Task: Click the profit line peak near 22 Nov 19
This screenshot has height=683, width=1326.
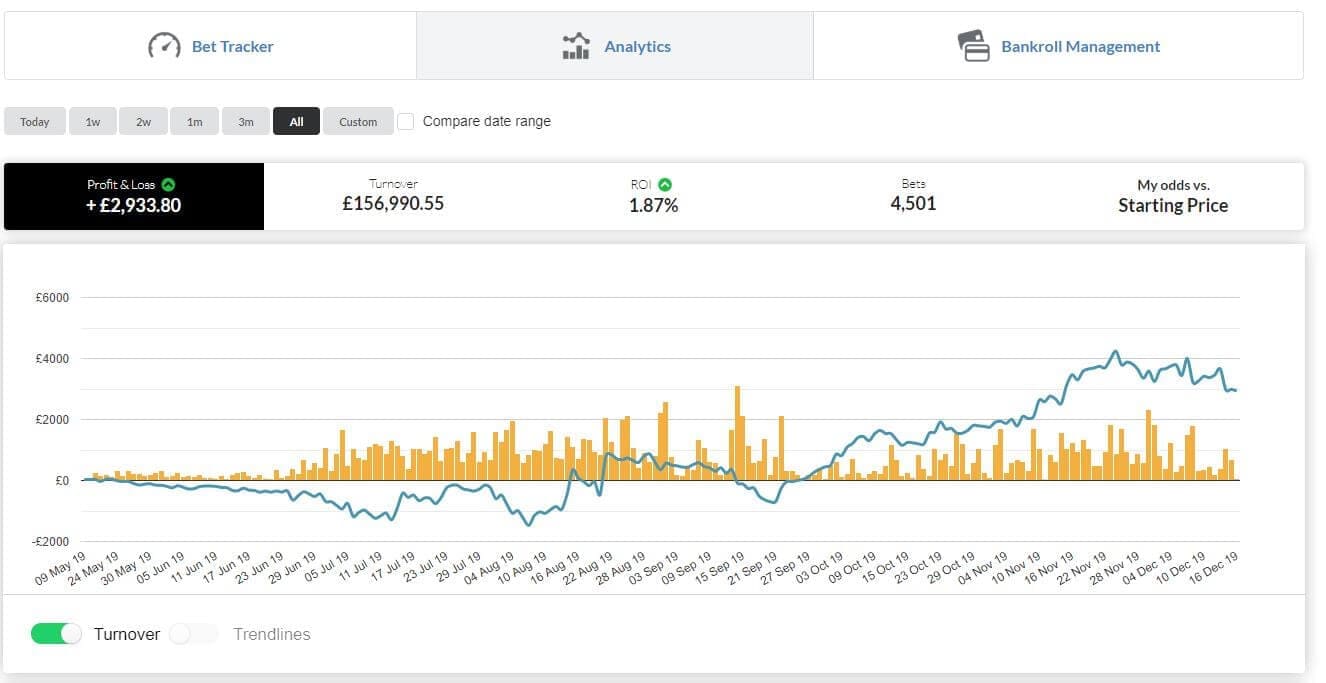Action: 1116,352
